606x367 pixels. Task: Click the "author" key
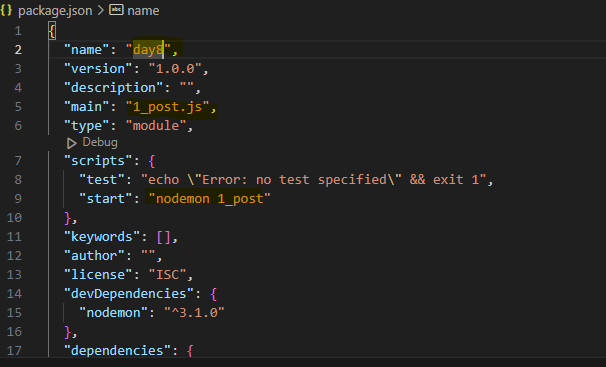click(x=94, y=256)
